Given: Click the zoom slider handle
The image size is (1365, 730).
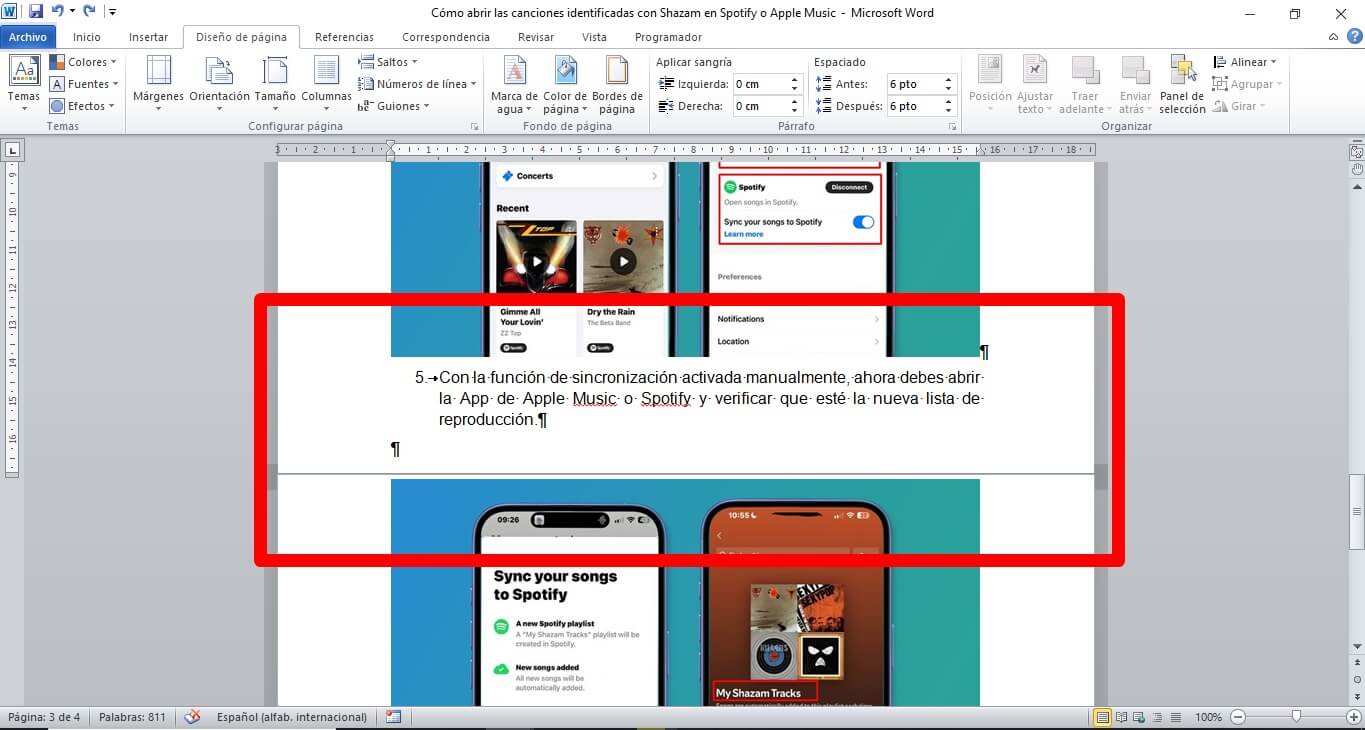Looking at the screenshot, I should click(1296, 717).
